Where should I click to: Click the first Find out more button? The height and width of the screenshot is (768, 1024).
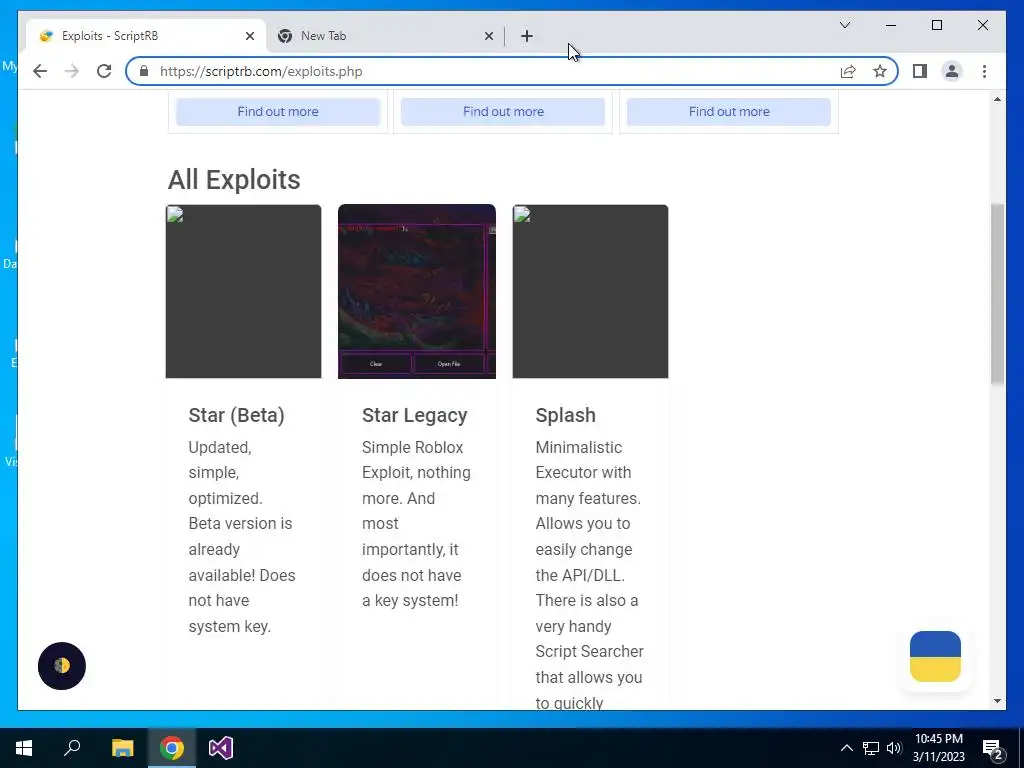[x=278, y=112]
